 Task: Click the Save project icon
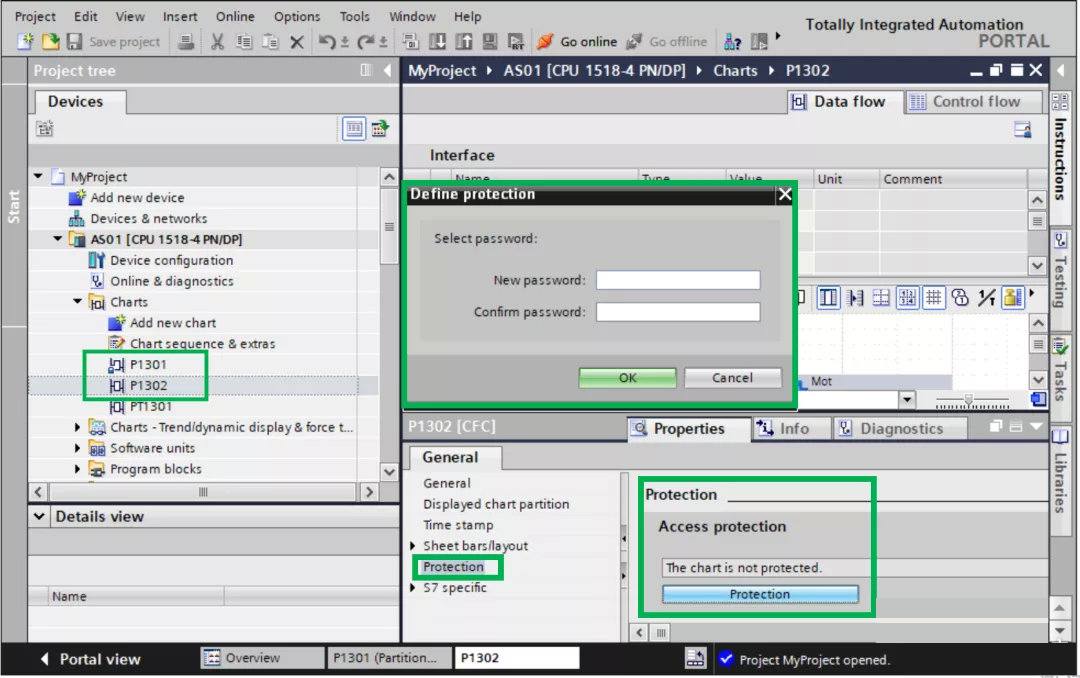coord(74,42)
